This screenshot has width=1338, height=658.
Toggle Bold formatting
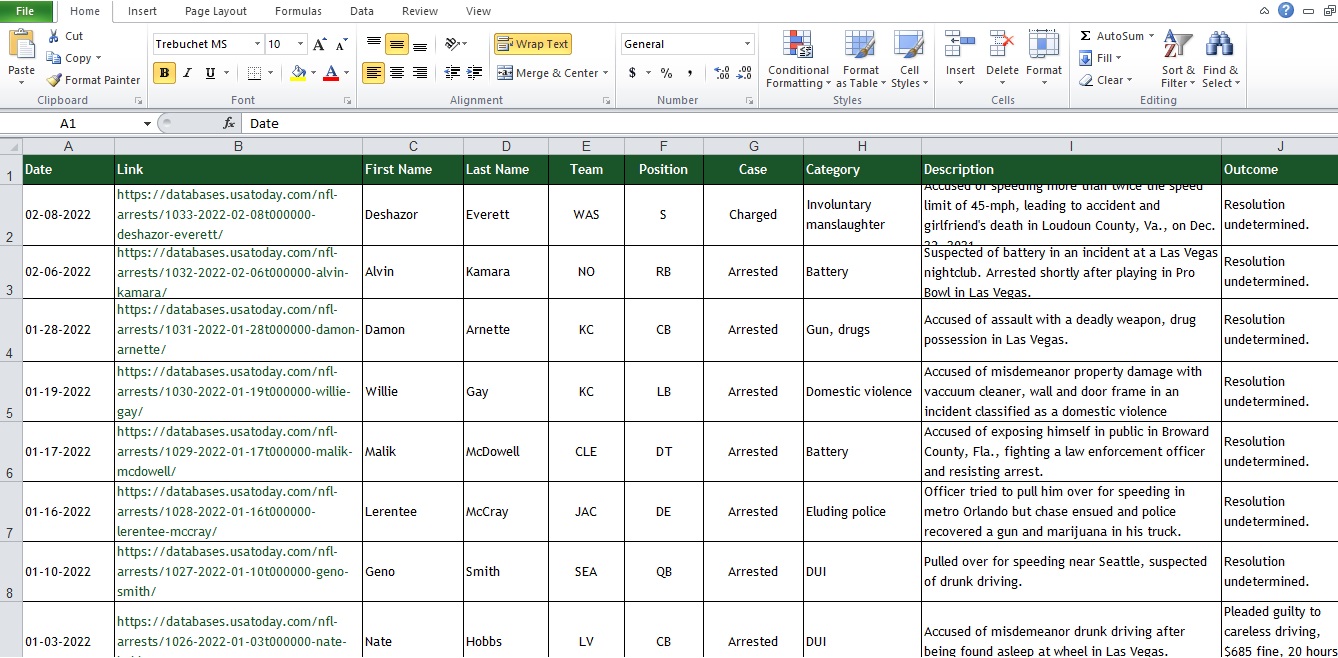pos(164,73)
